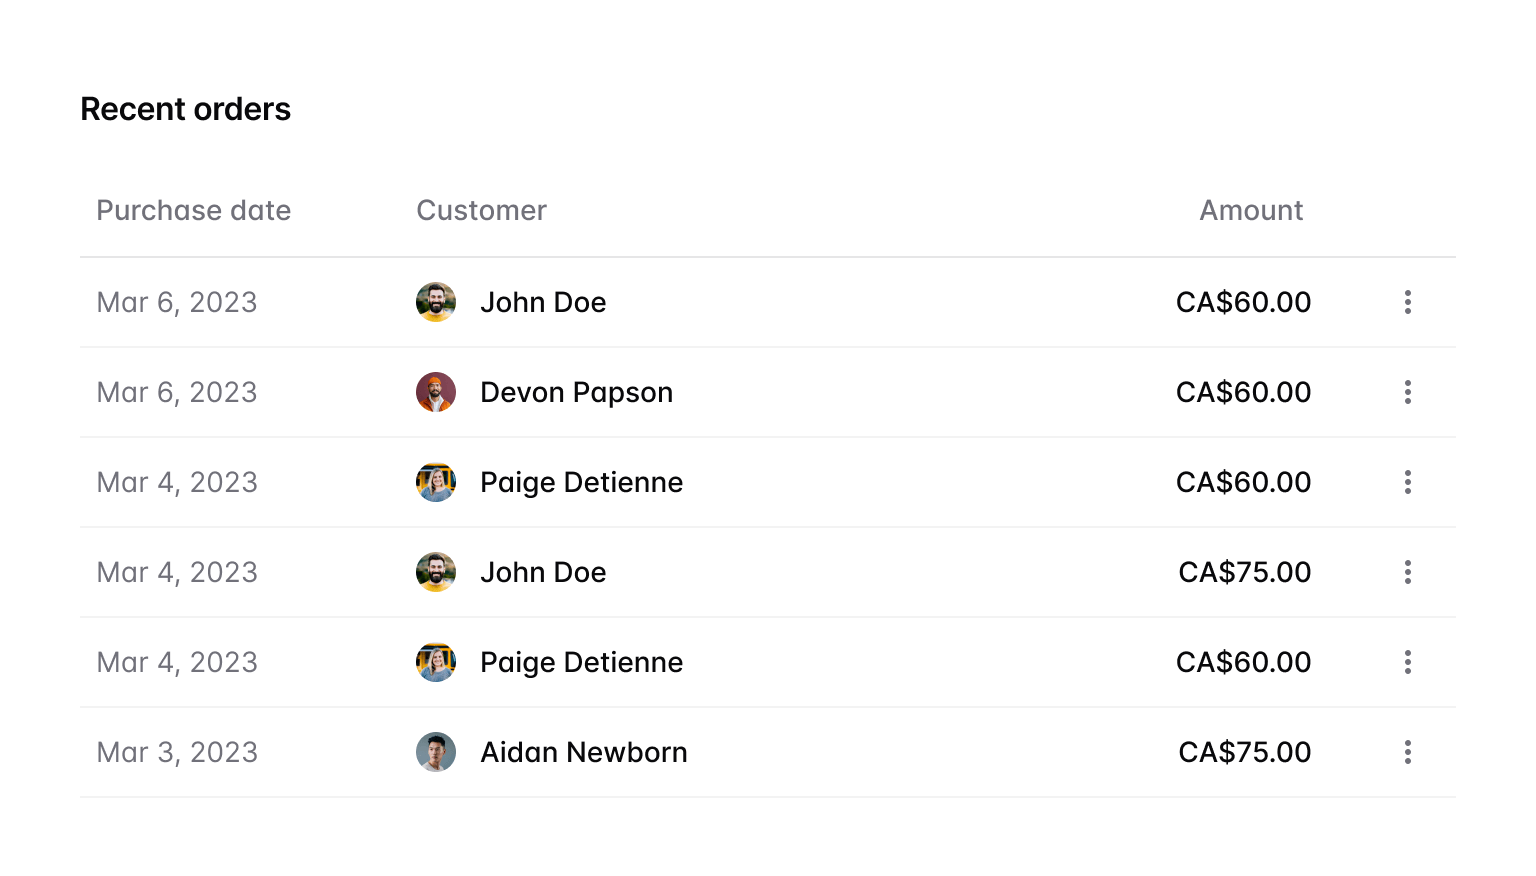Click the Mar 3, 2023 purchase date
Image resolution: width=1536 pixels, height=876 pixels.
177,752
